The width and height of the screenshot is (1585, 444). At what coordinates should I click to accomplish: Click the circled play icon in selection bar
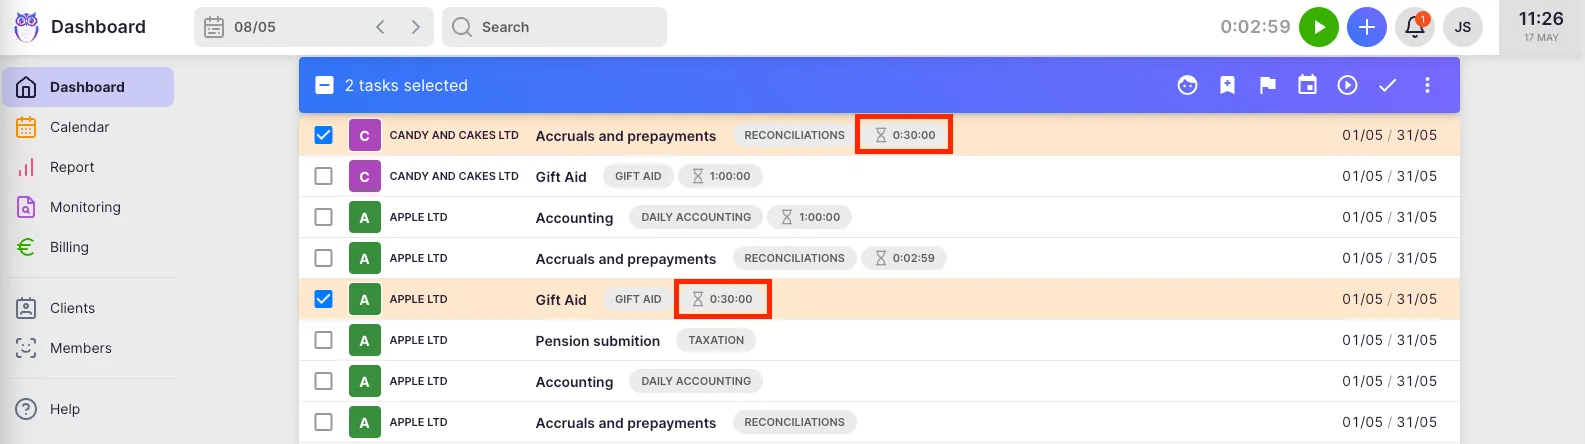(x=1347, y=86)
